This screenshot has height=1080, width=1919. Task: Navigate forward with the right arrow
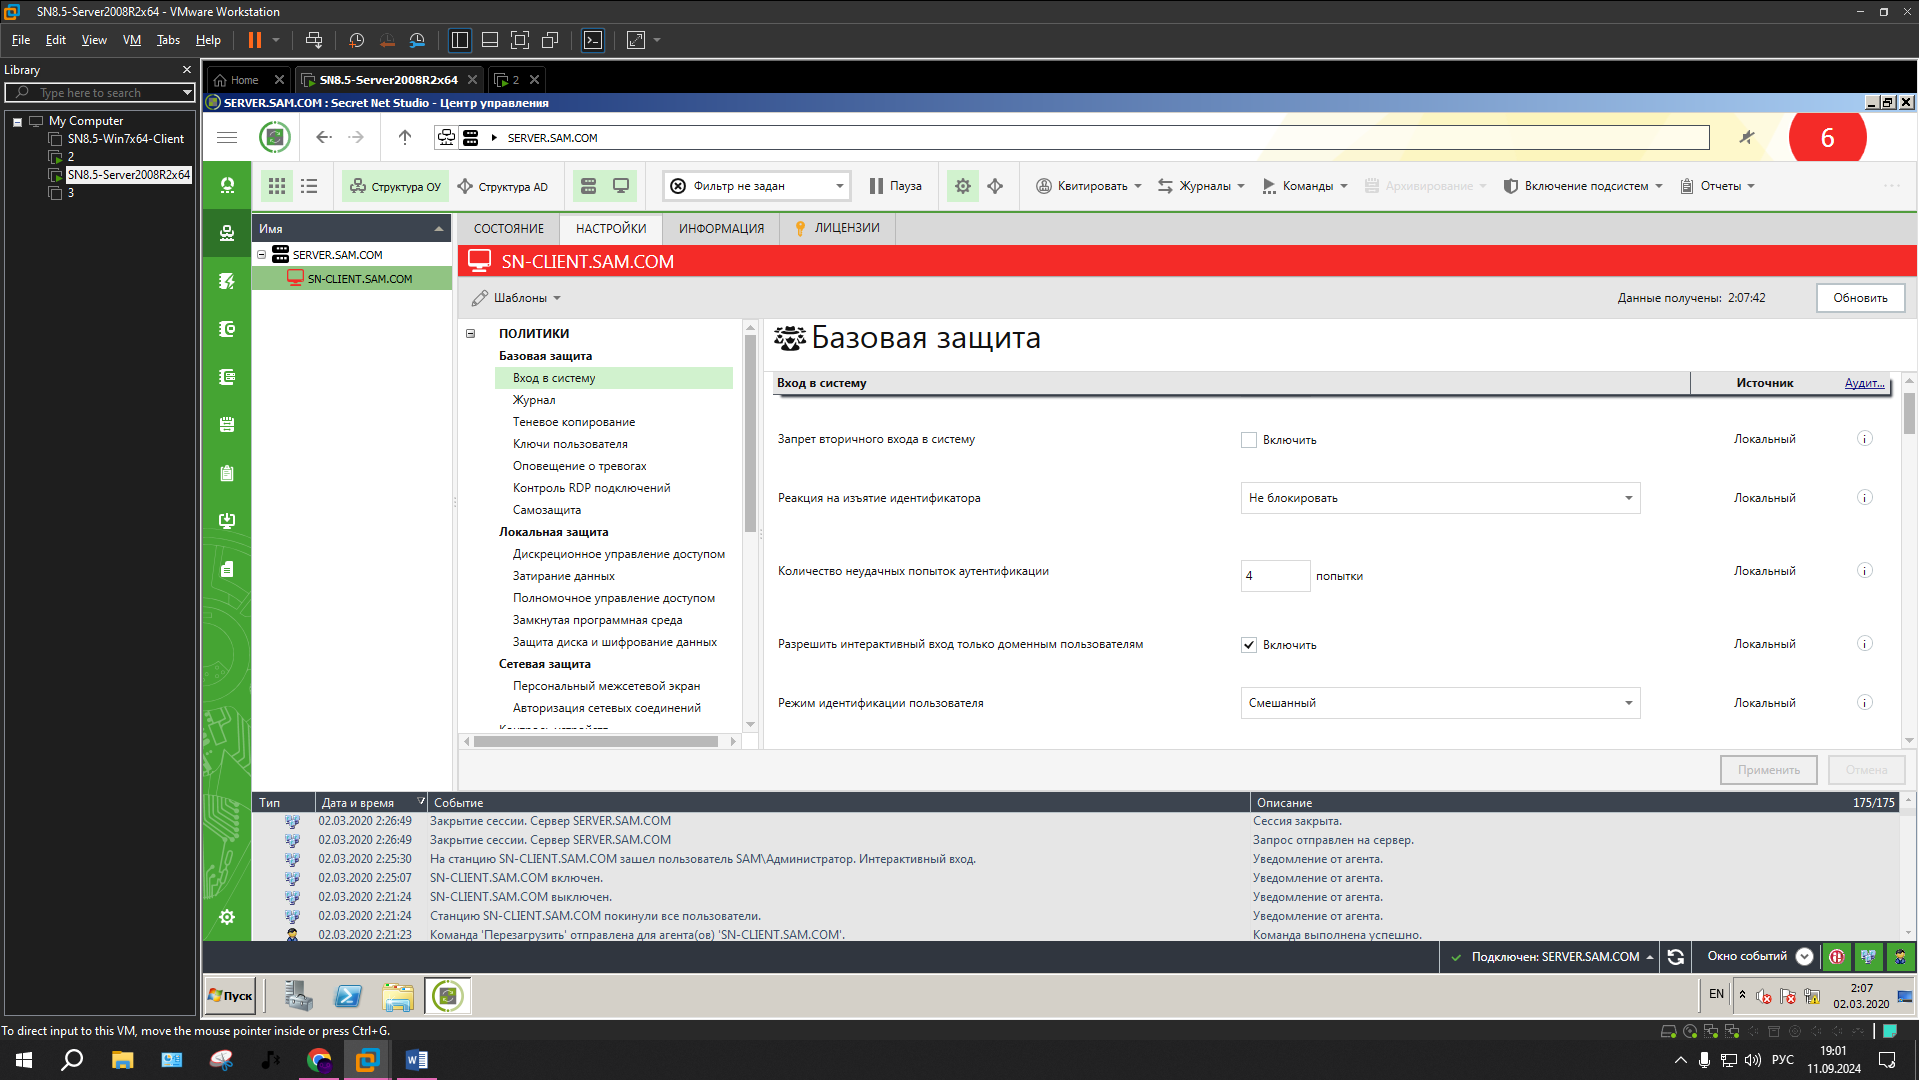pos(356,138)
